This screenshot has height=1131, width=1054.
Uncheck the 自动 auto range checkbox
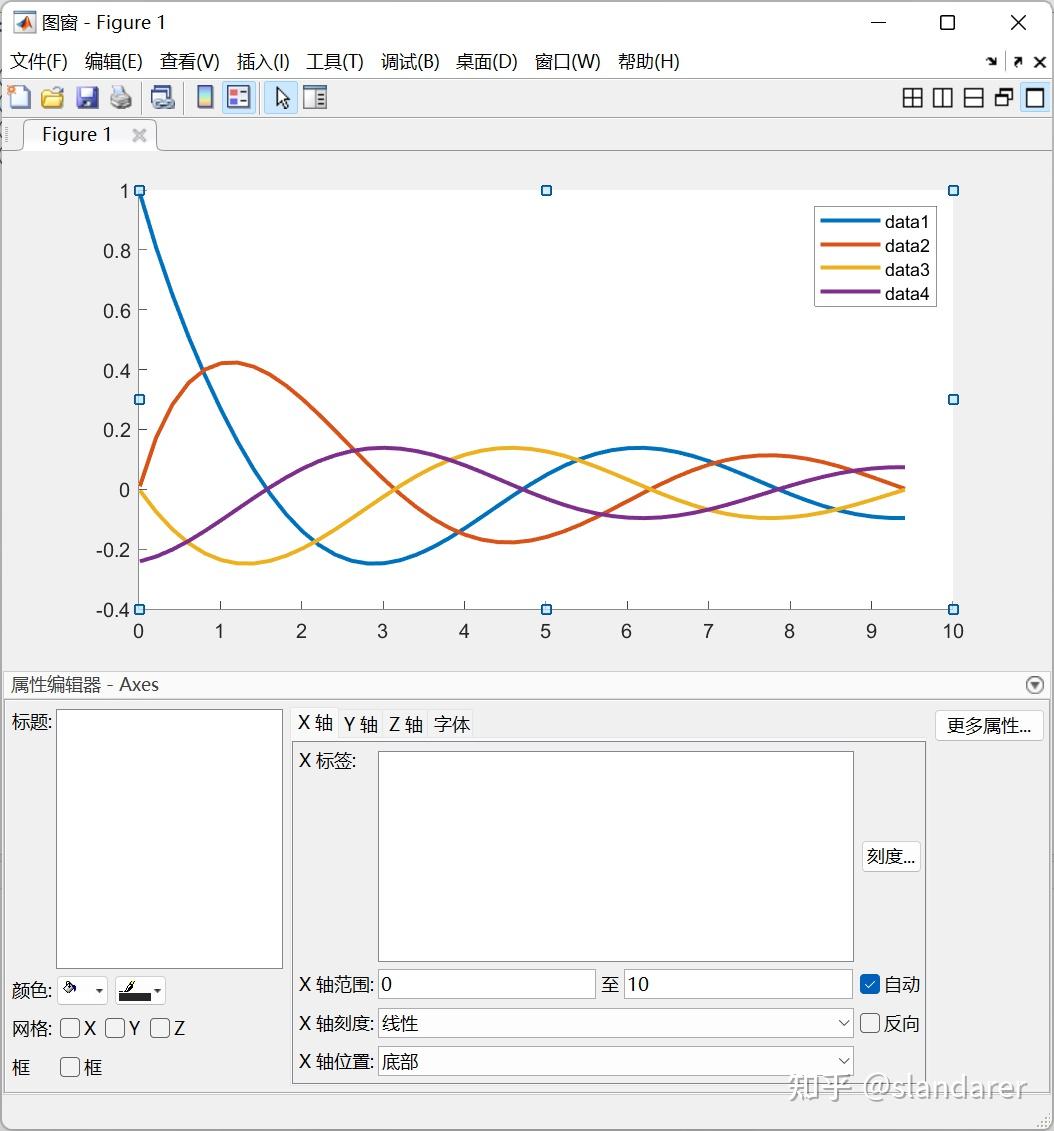869,984
